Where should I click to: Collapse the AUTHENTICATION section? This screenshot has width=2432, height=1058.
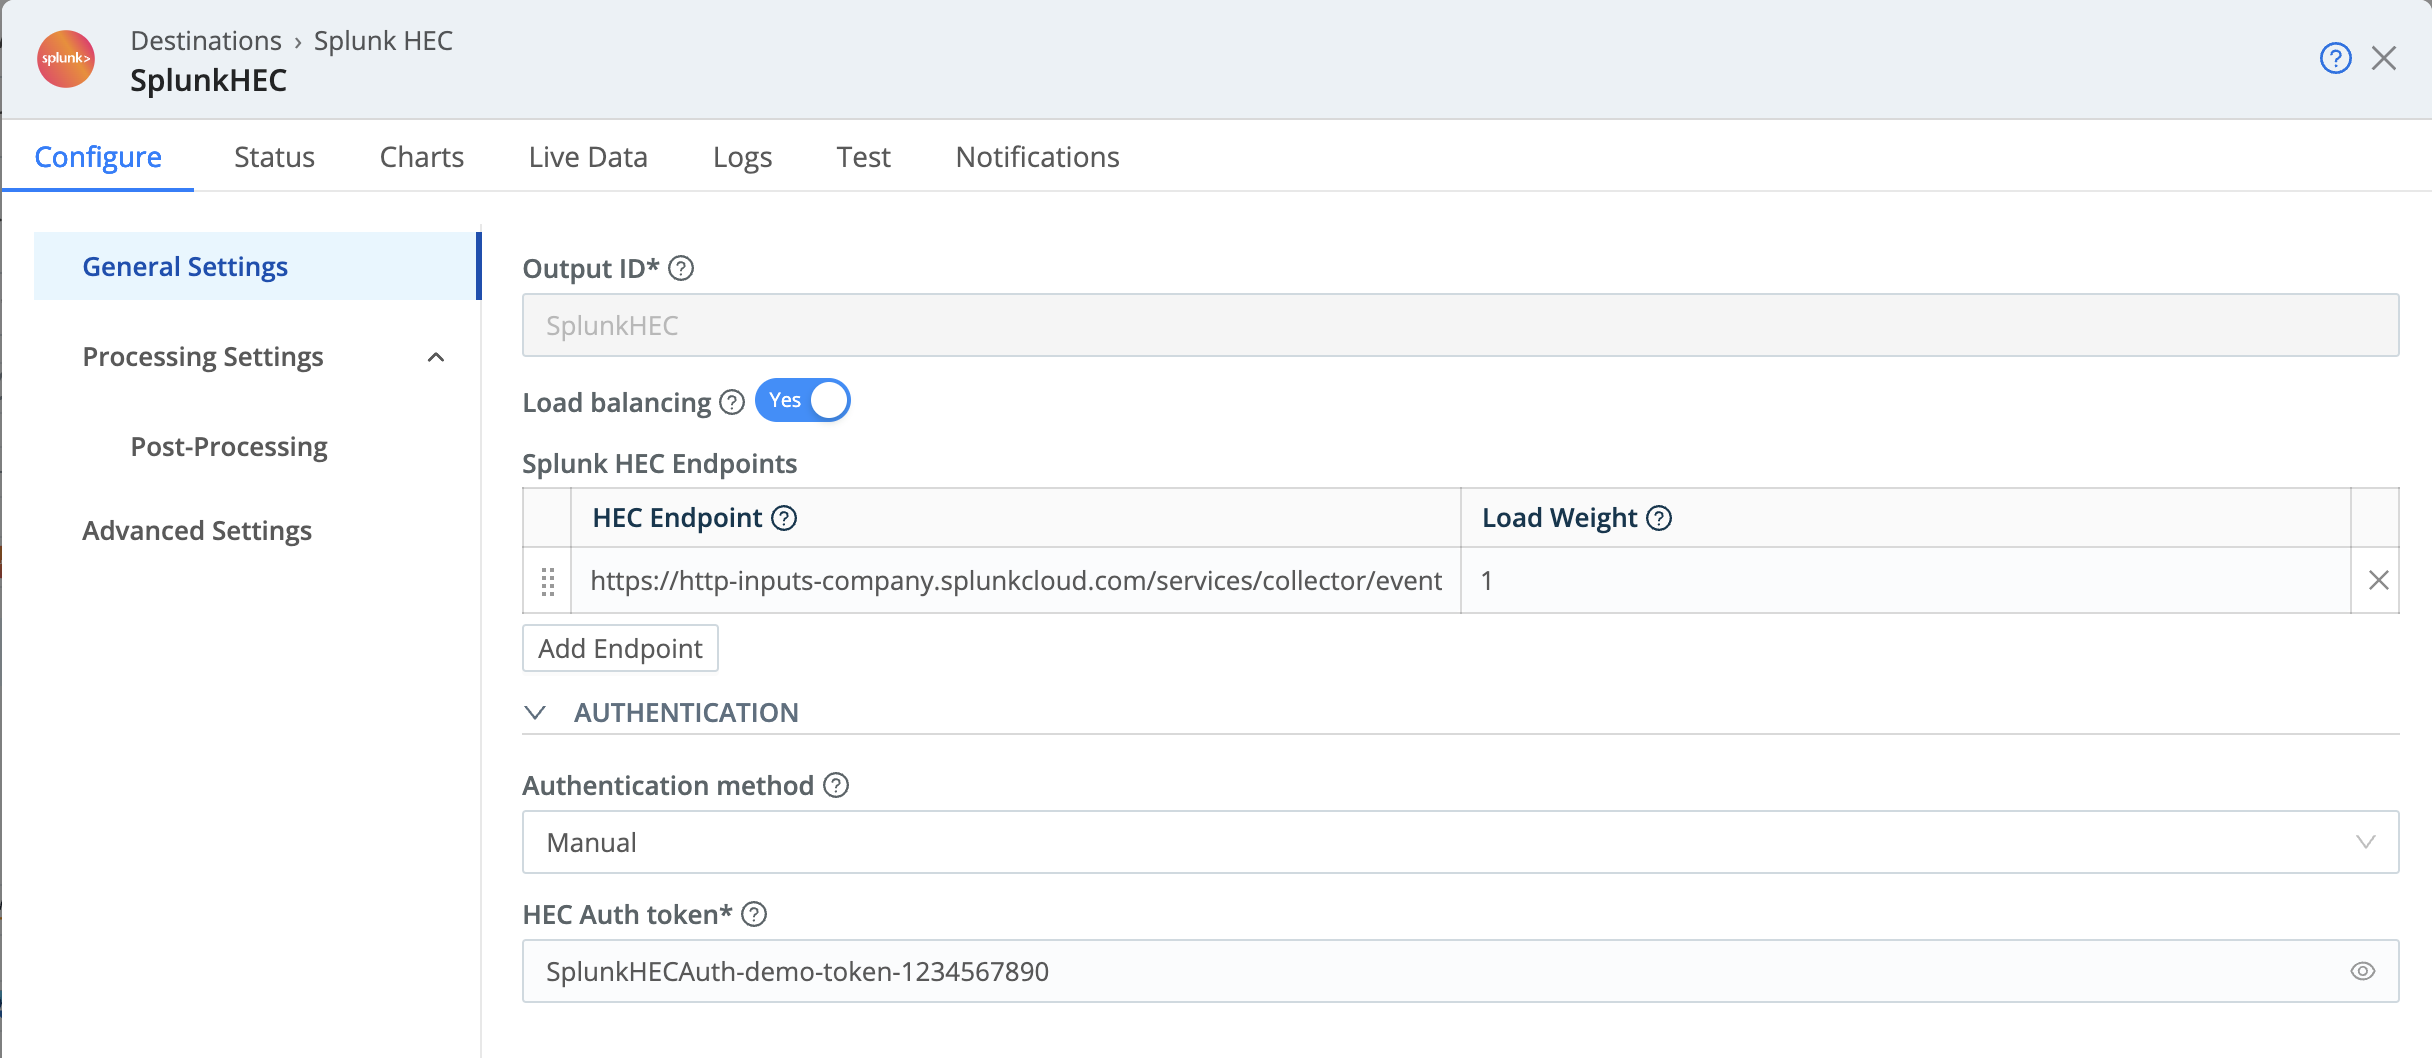click(537, 713)
